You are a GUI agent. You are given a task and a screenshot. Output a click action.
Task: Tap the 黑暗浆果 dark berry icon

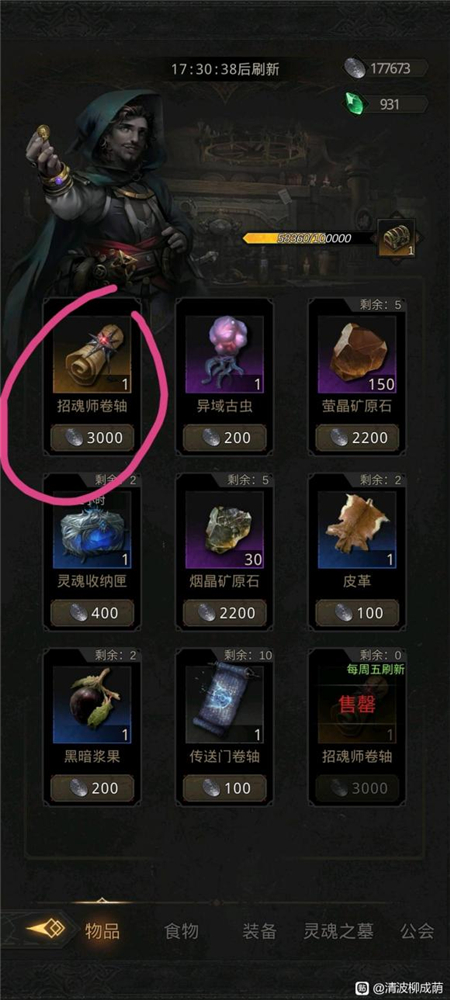pyautogui.click(x=92, y=705)
